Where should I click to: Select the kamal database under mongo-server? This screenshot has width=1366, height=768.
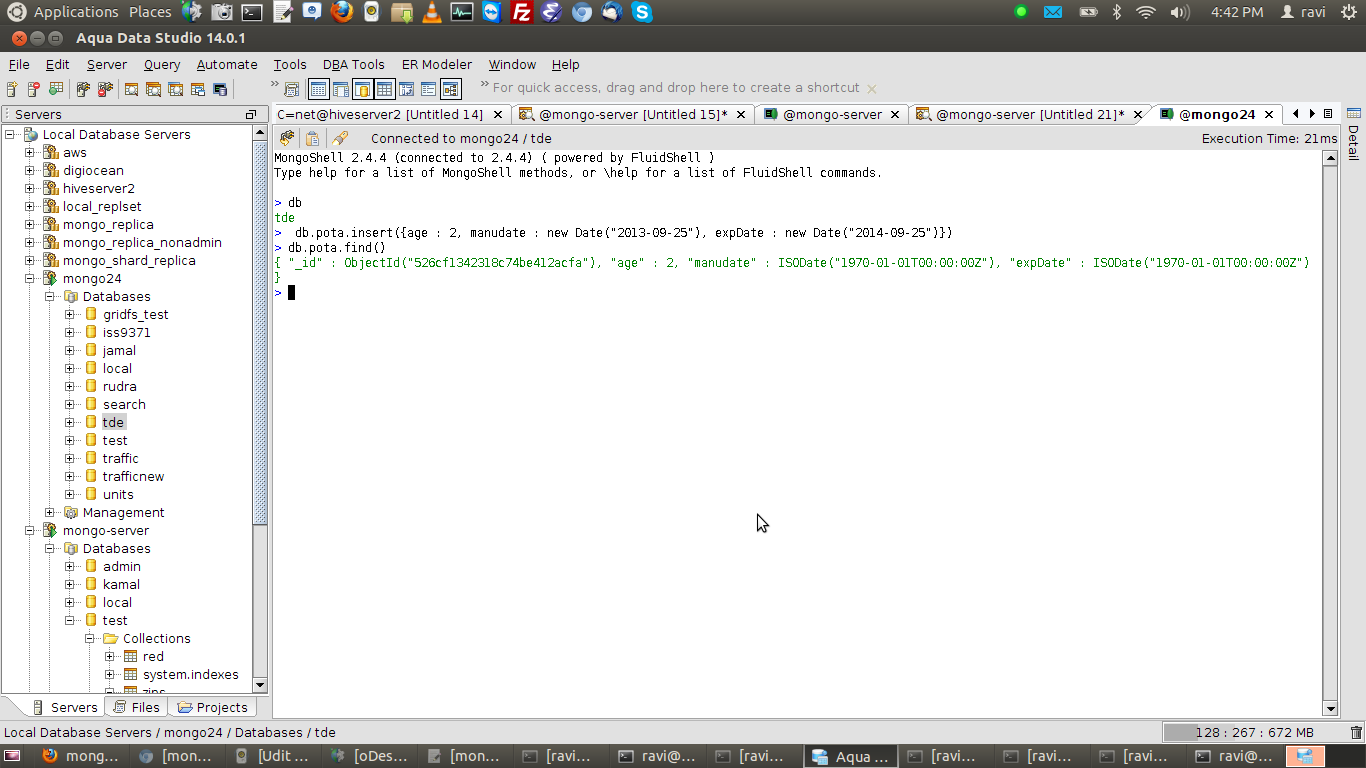[x=121, y=585]
